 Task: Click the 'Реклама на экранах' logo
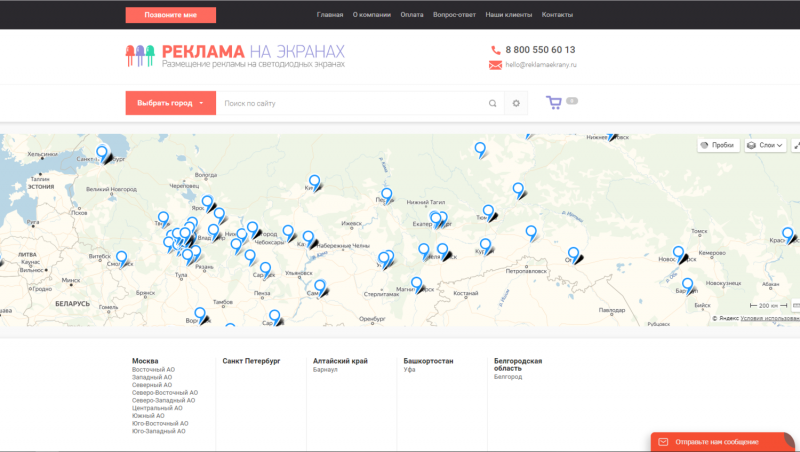coord(235,56)
